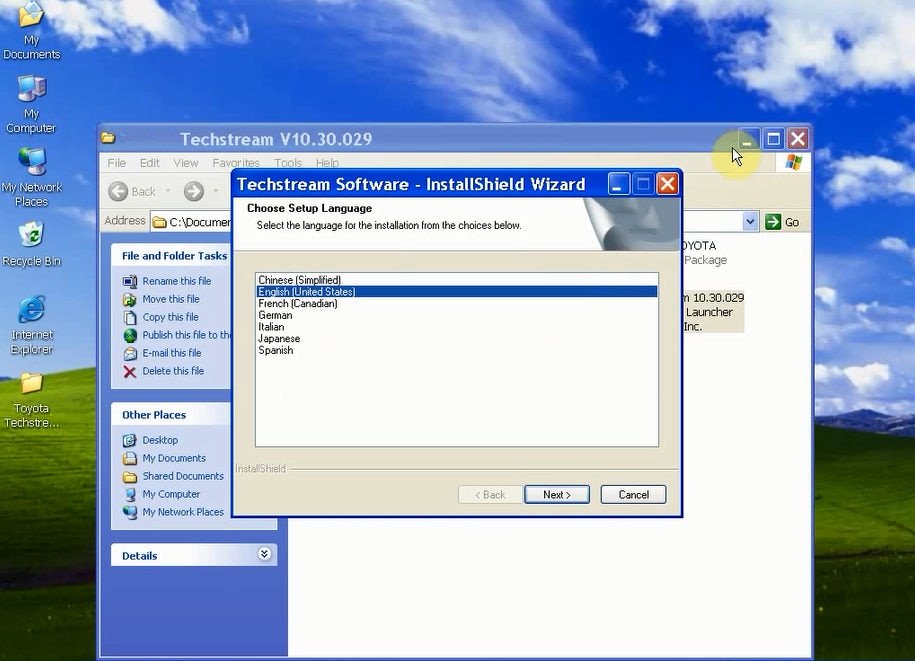Open the File menu in Explorer
This screenshot has width=915, height=661.
(117, 163)
